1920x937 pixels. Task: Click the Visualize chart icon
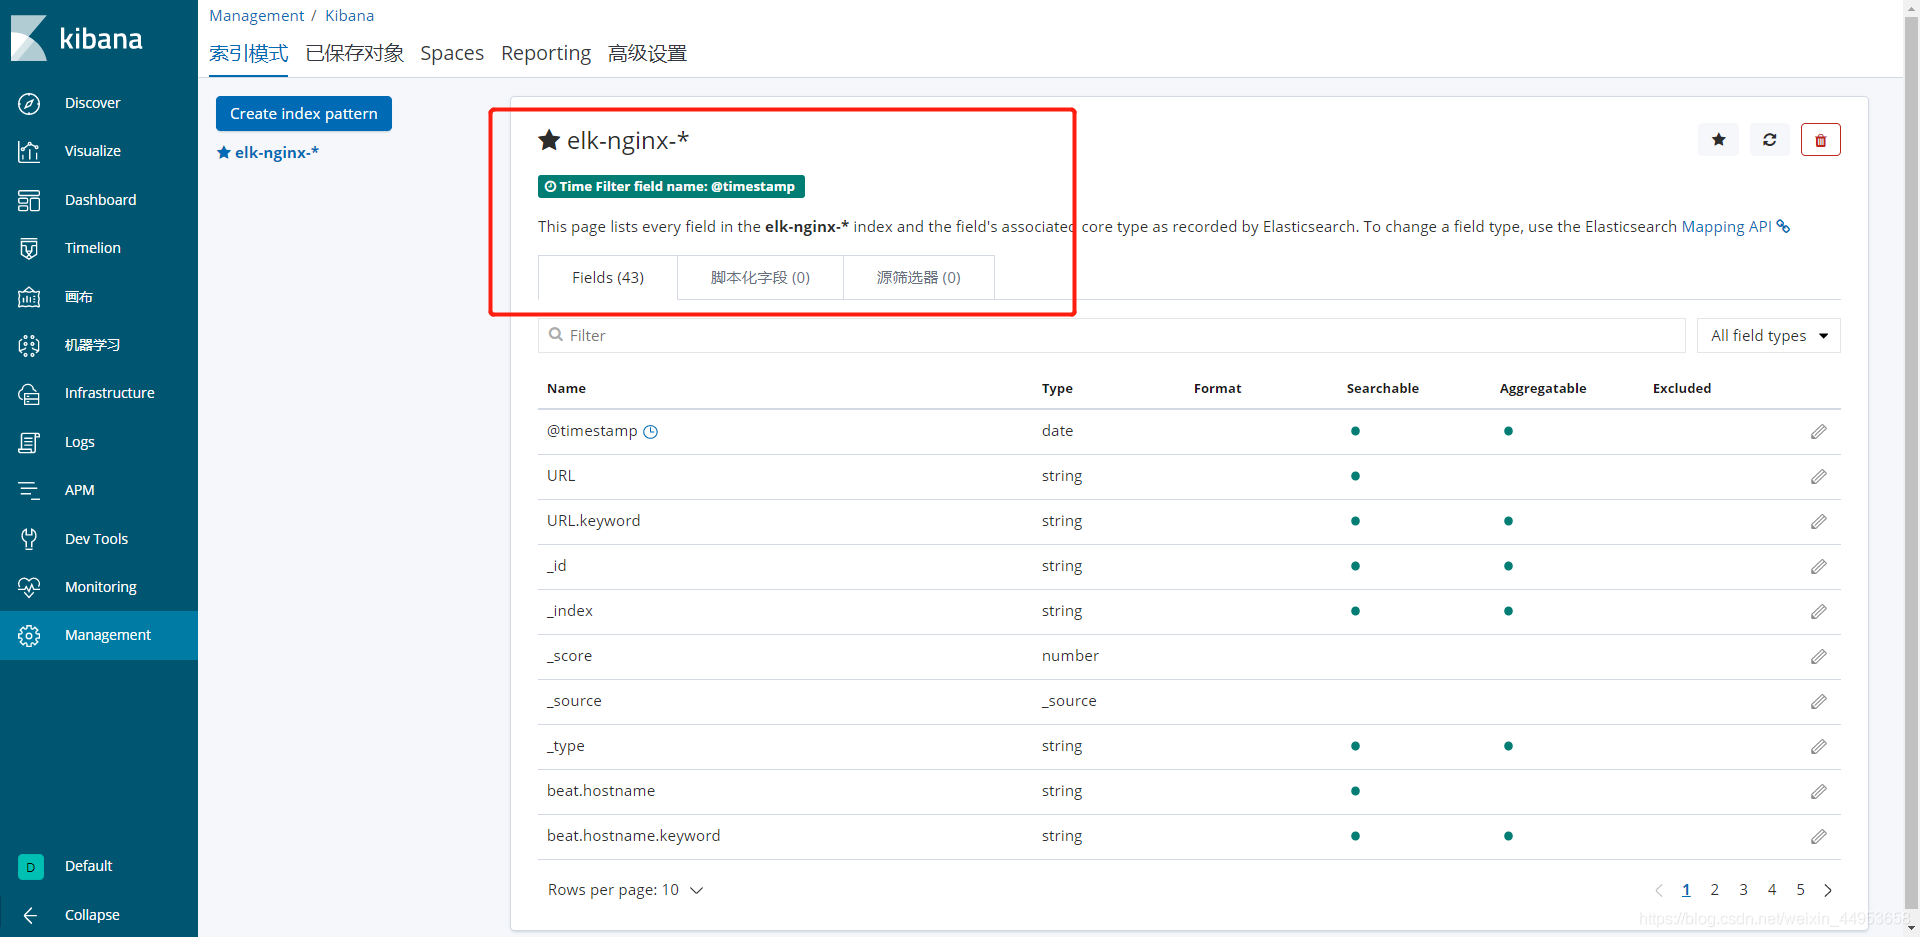(x=29, y=151)
